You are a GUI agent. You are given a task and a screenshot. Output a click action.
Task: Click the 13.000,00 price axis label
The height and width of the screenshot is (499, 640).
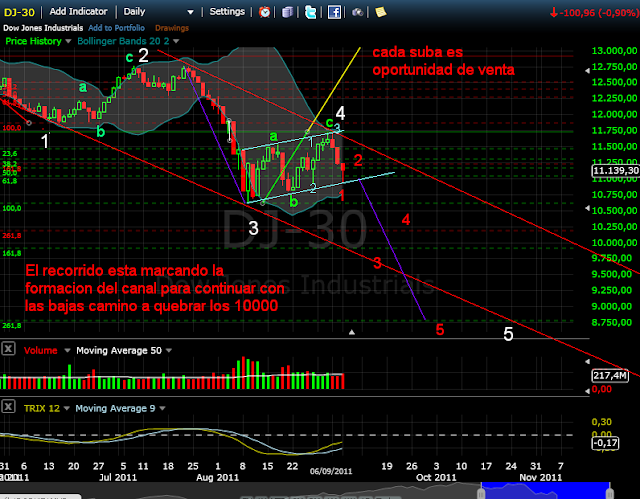(x=614, y=51)
